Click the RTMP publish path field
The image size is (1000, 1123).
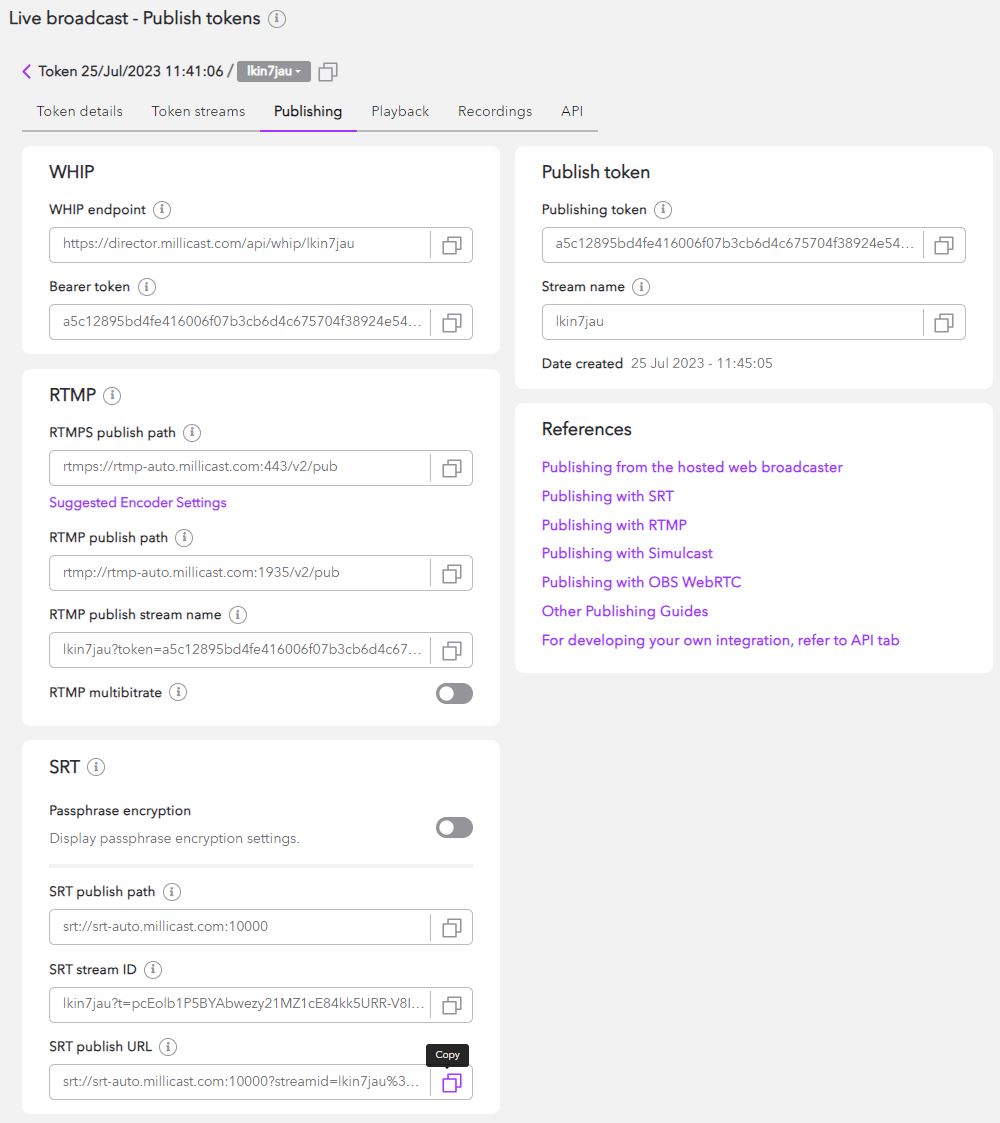240,573
